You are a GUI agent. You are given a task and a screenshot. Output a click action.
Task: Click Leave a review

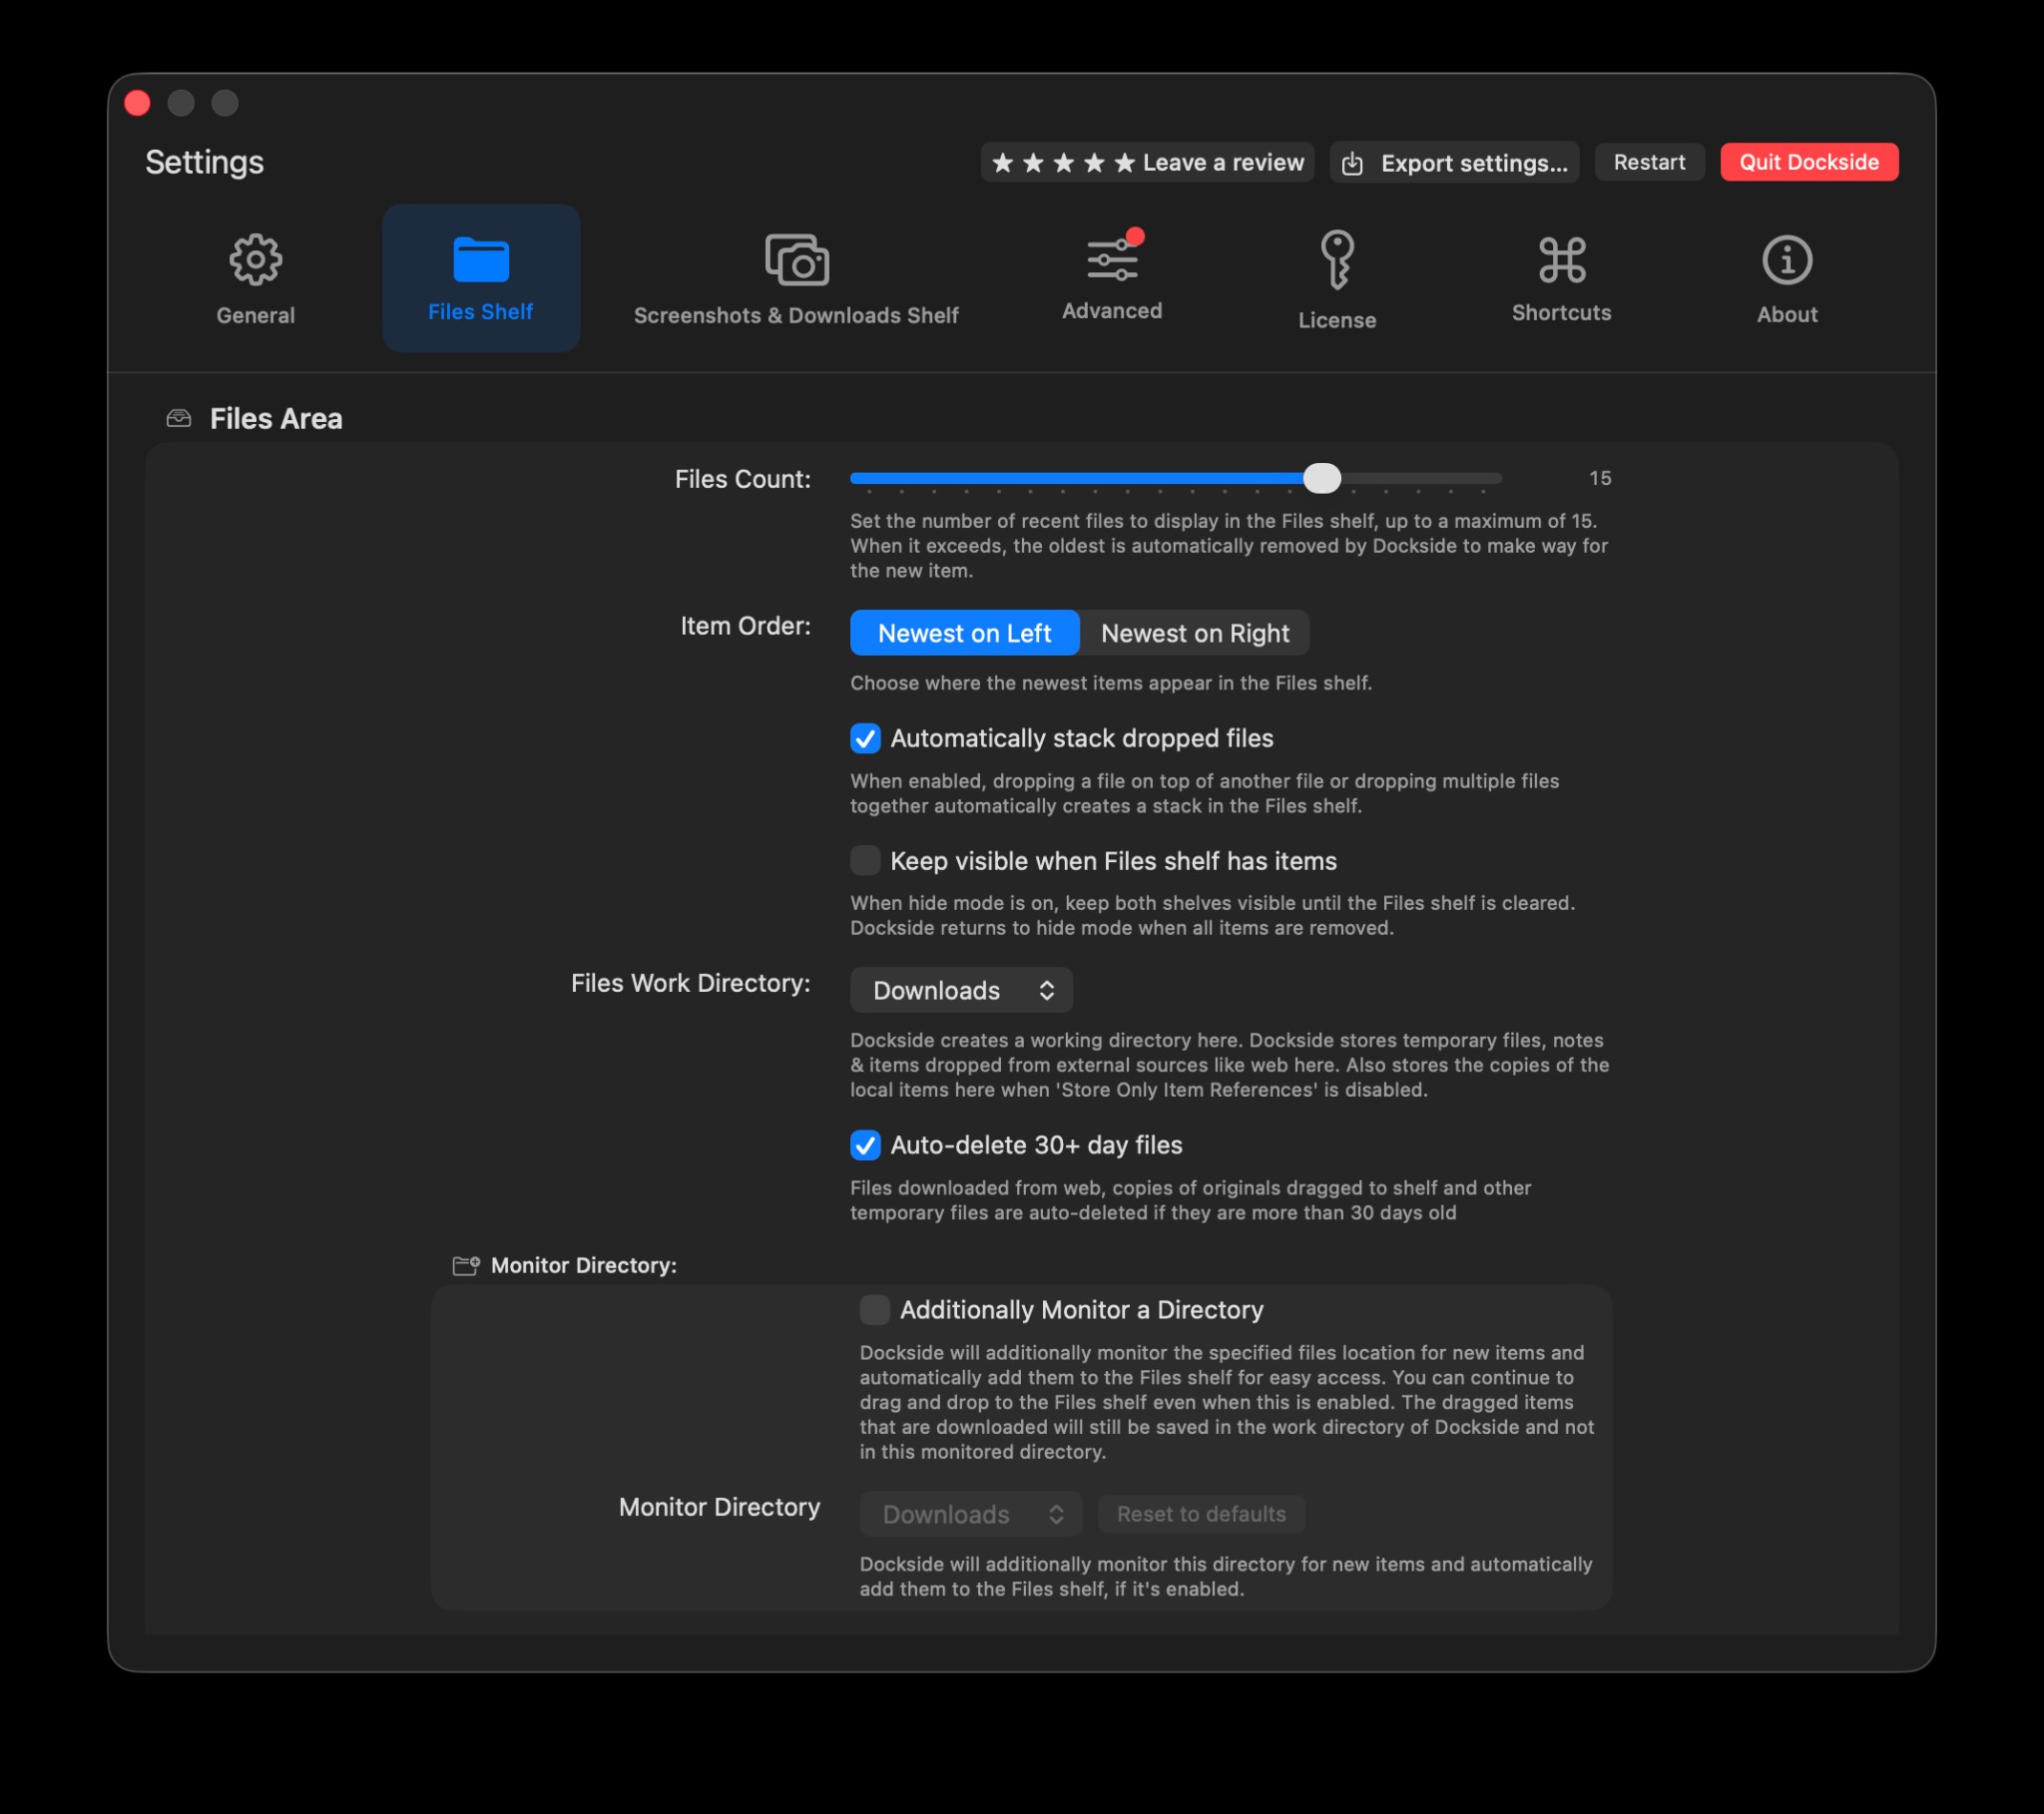tap(1146, 162)
